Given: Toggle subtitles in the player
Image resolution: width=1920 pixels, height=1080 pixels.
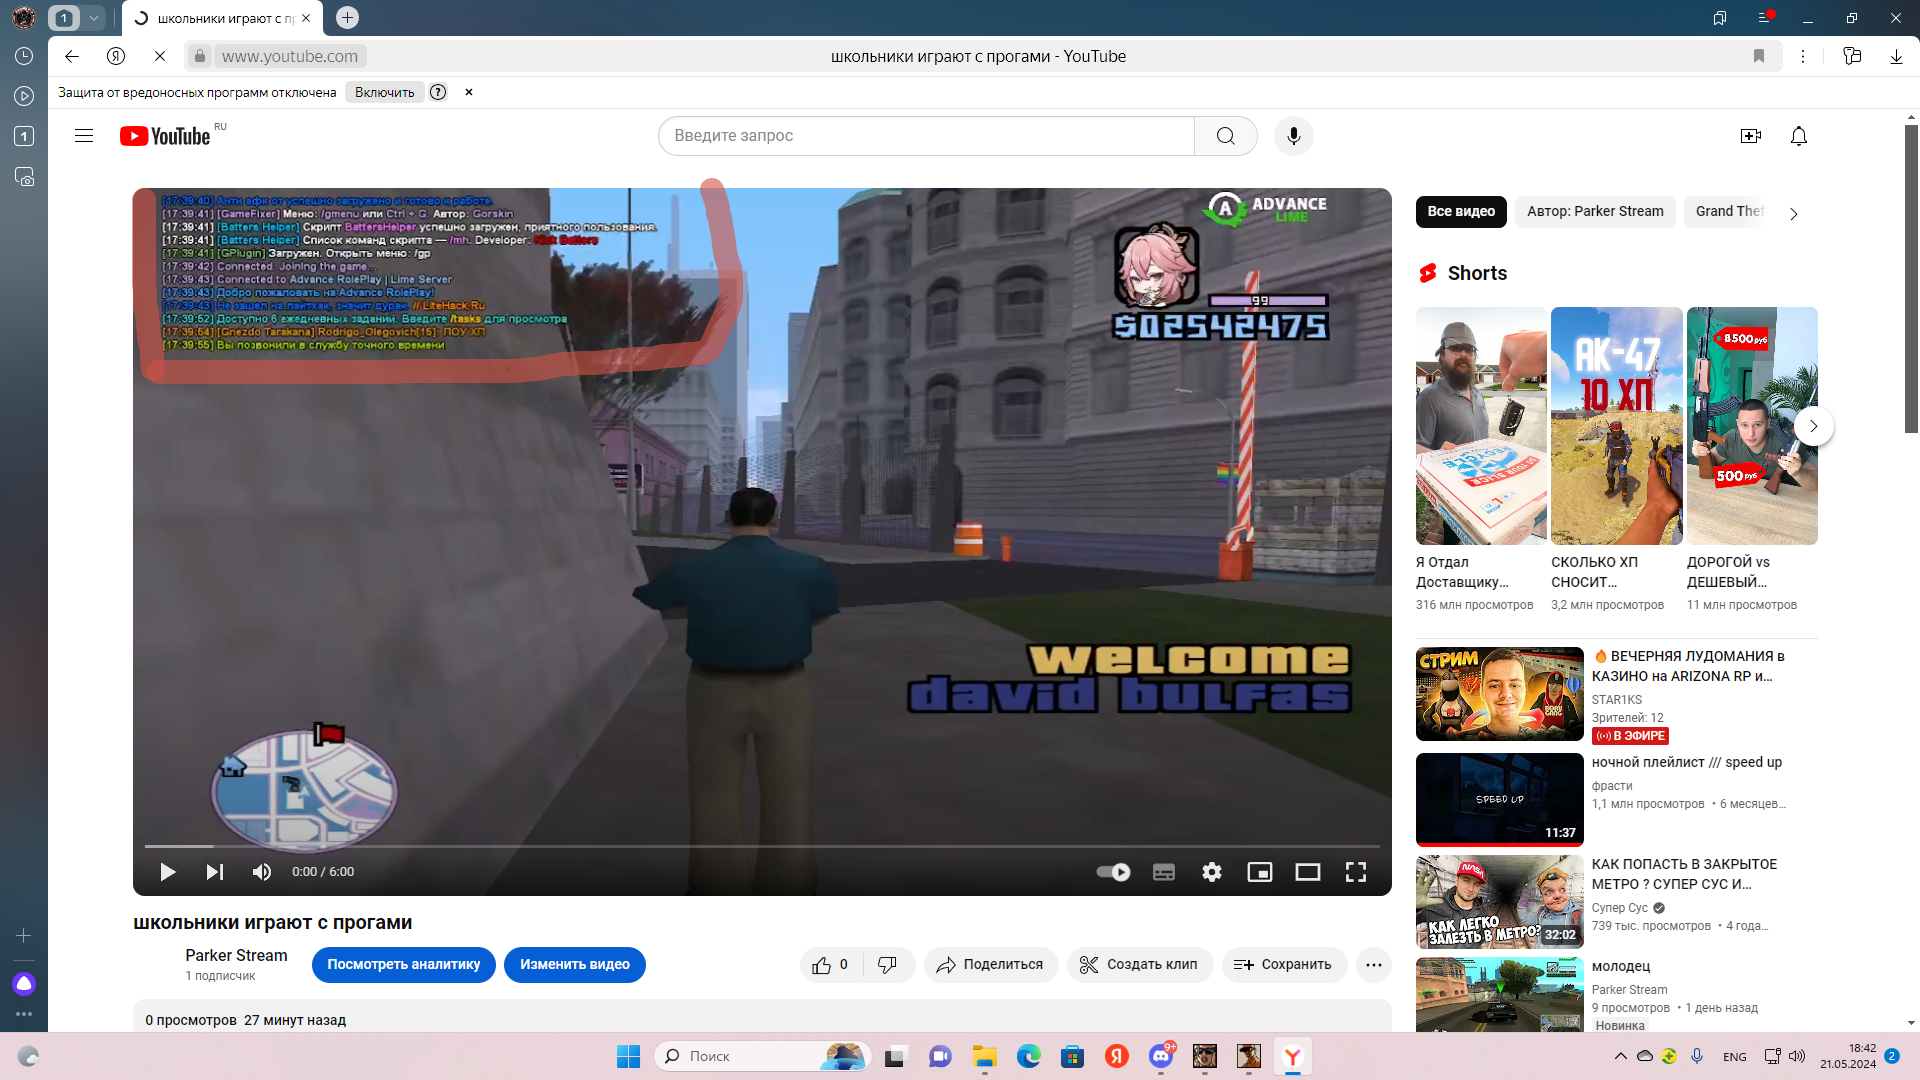Looking at the screenshot, I should point(1164,872).
